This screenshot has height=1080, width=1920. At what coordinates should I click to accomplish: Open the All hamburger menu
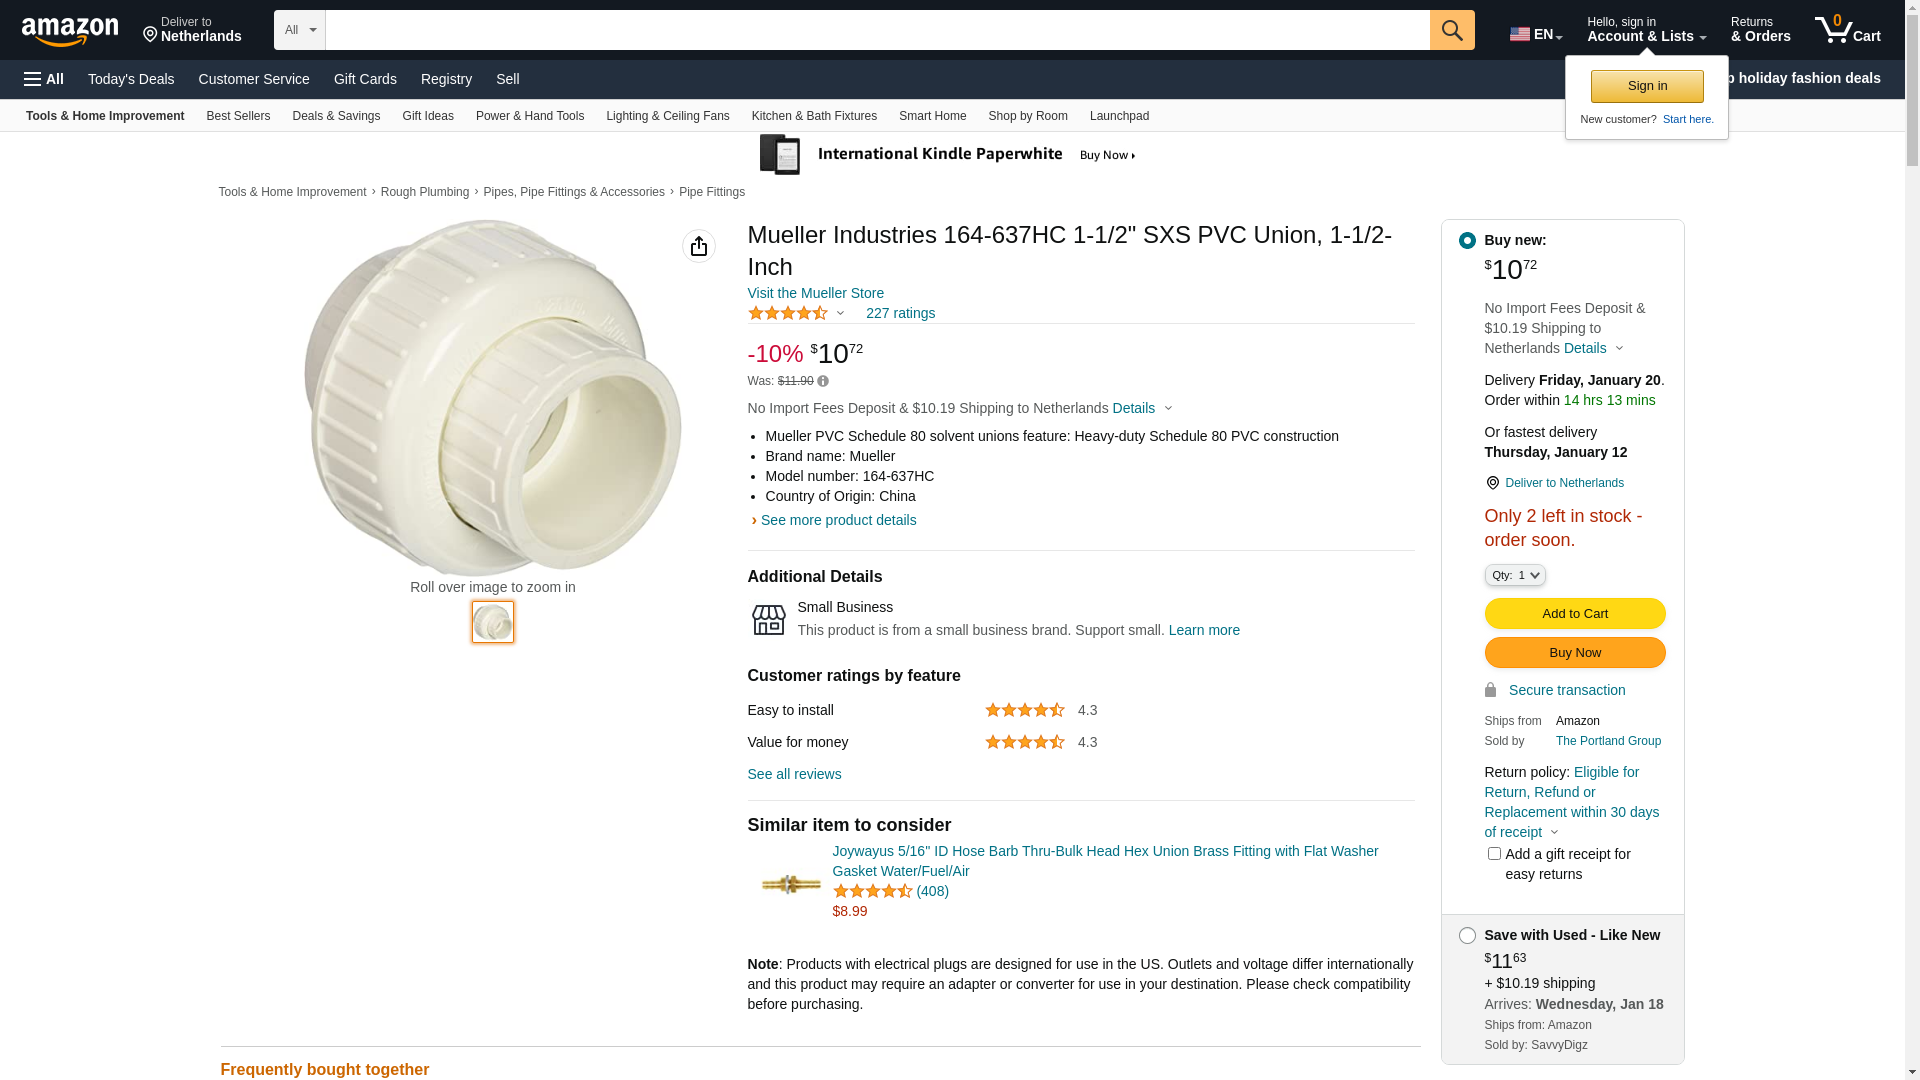coord(44,79)
